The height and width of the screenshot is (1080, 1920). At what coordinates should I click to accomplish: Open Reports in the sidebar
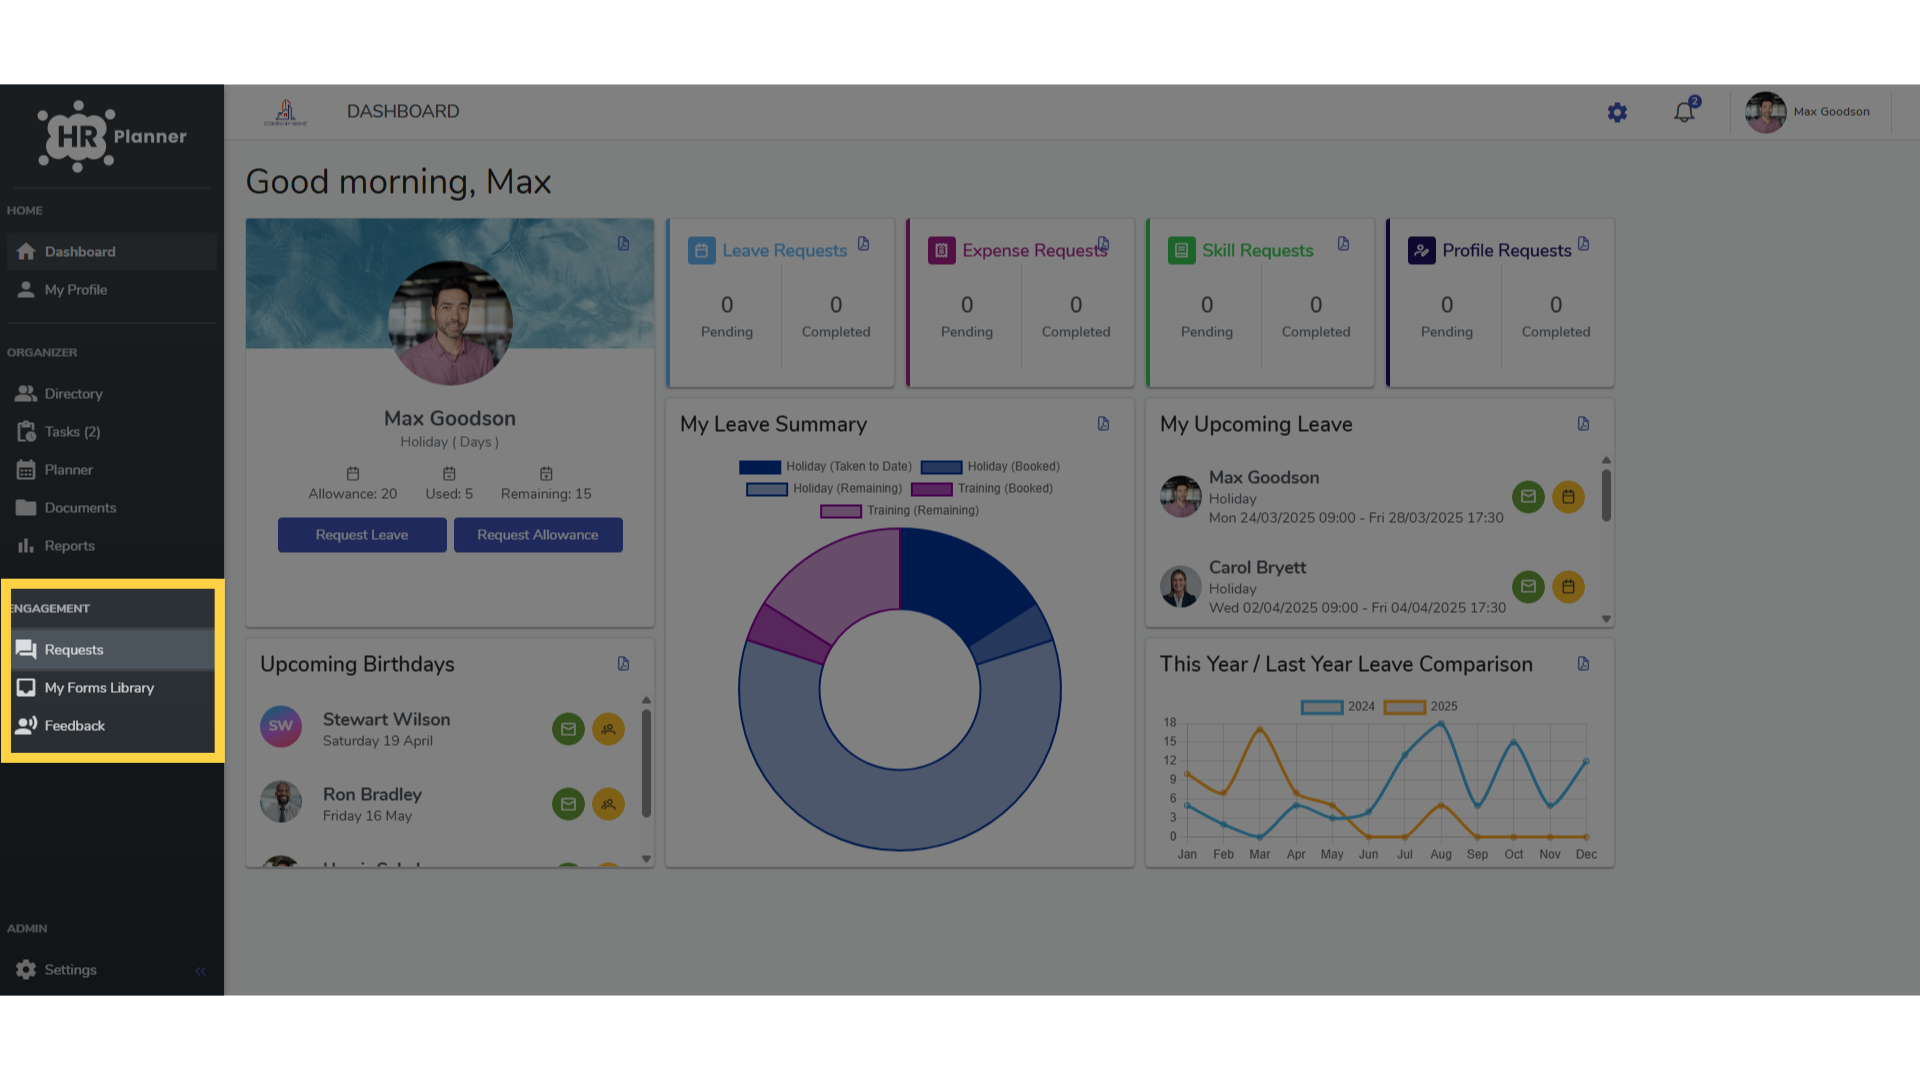[111, 546]
